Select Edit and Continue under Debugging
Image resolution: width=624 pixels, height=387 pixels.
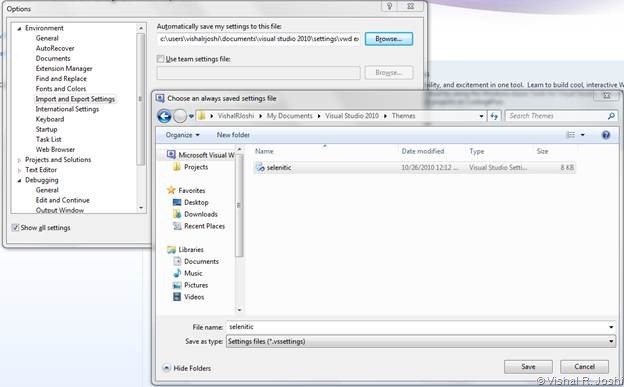(62, 200)
